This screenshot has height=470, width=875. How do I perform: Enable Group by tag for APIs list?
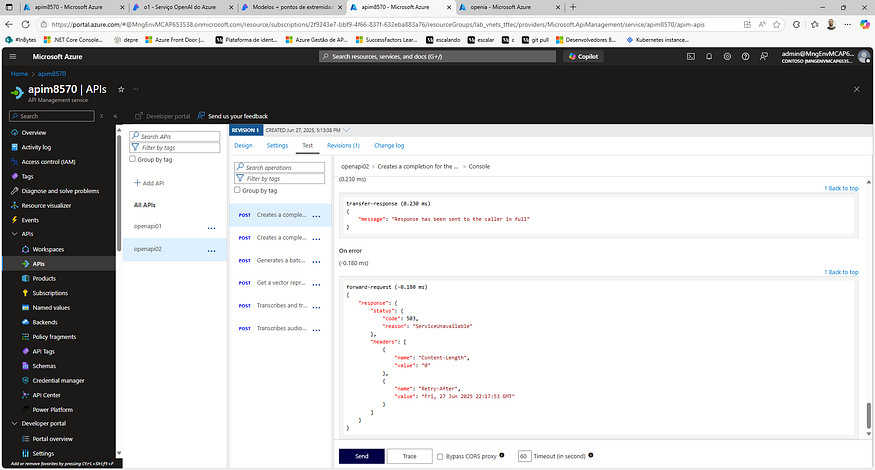tap(132, 159)
